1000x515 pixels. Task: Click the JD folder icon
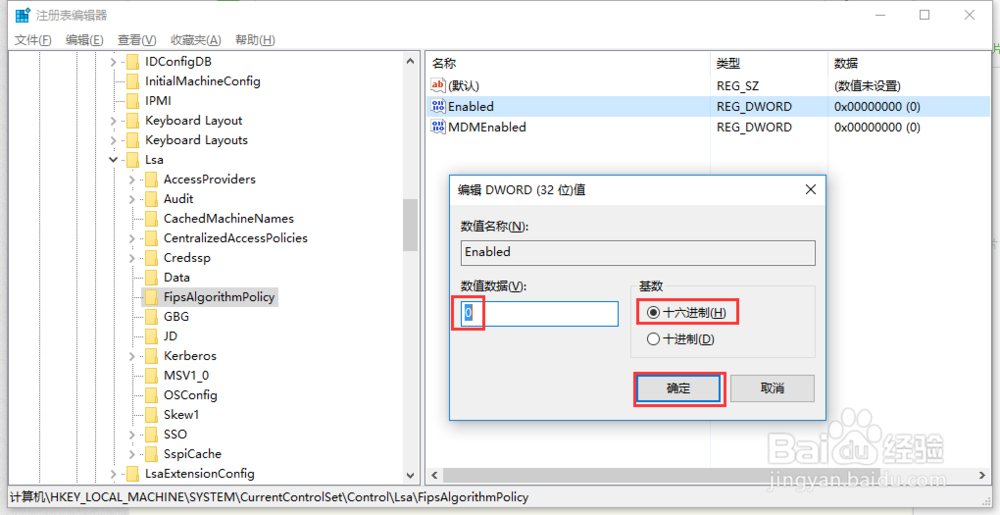[151, 337]
